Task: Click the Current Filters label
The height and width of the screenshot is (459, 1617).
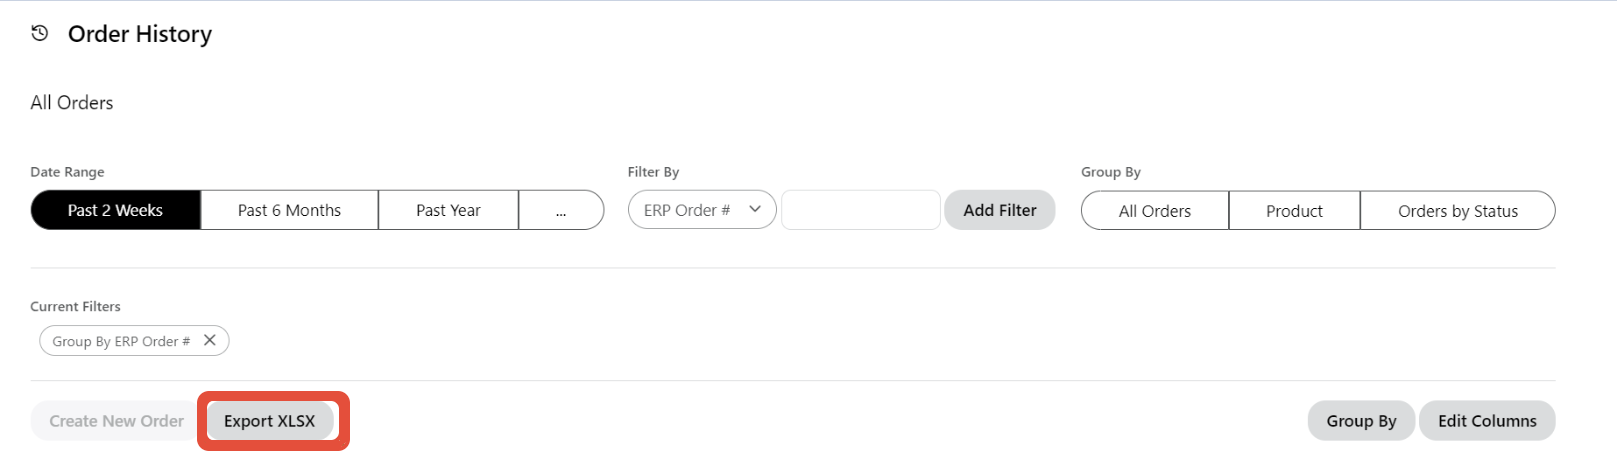Action: [x=75, y=306]
